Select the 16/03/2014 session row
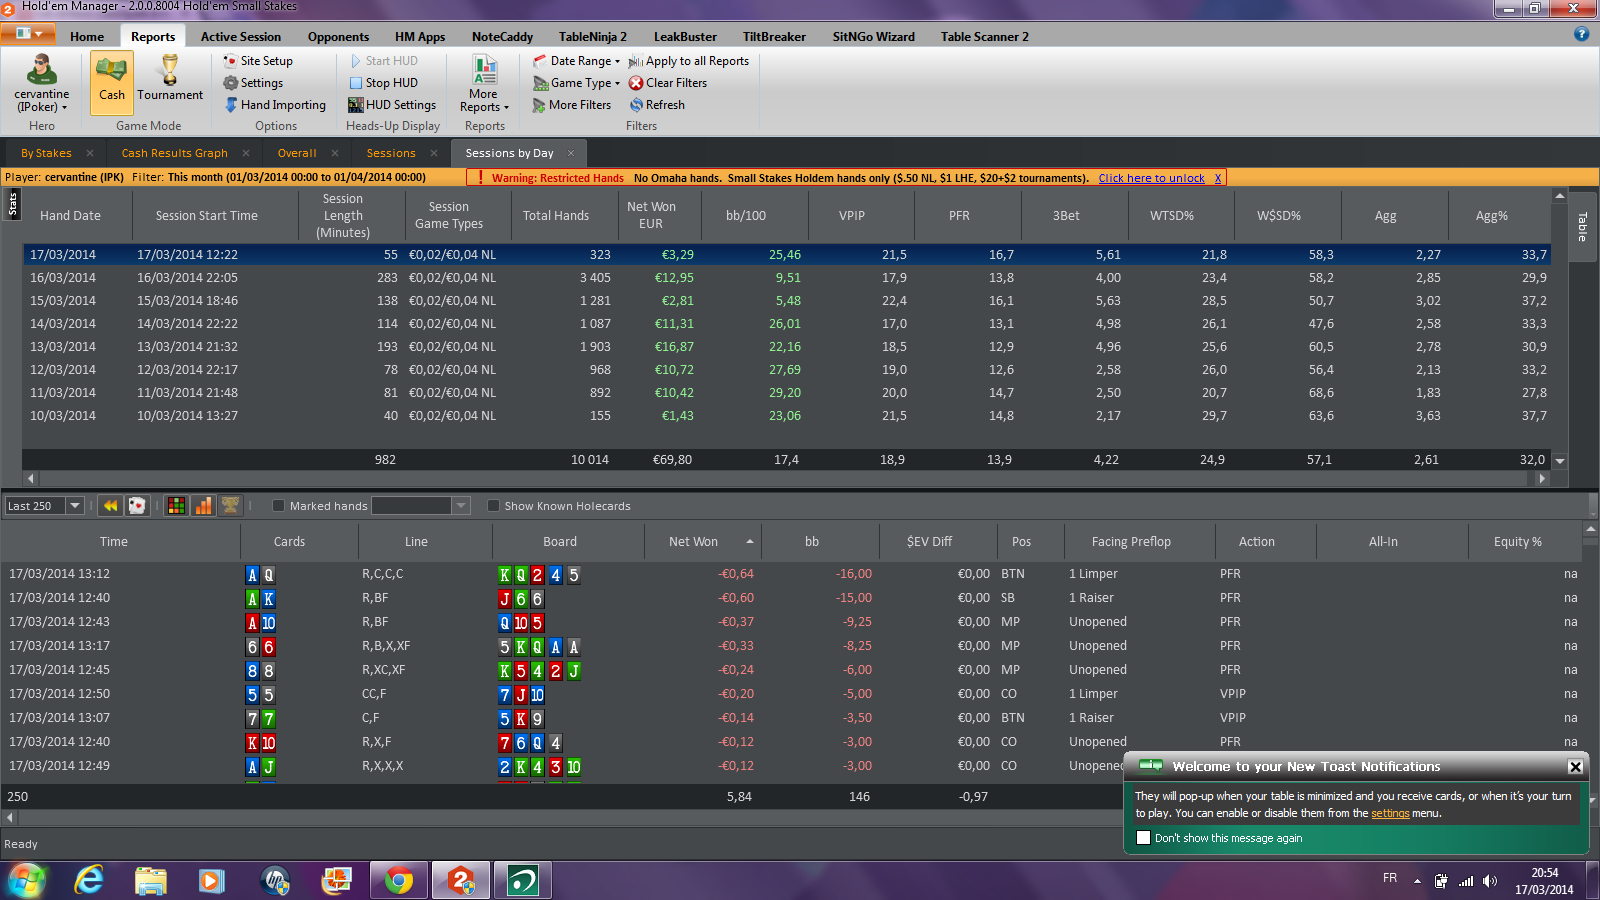 [x=788, y=277]
